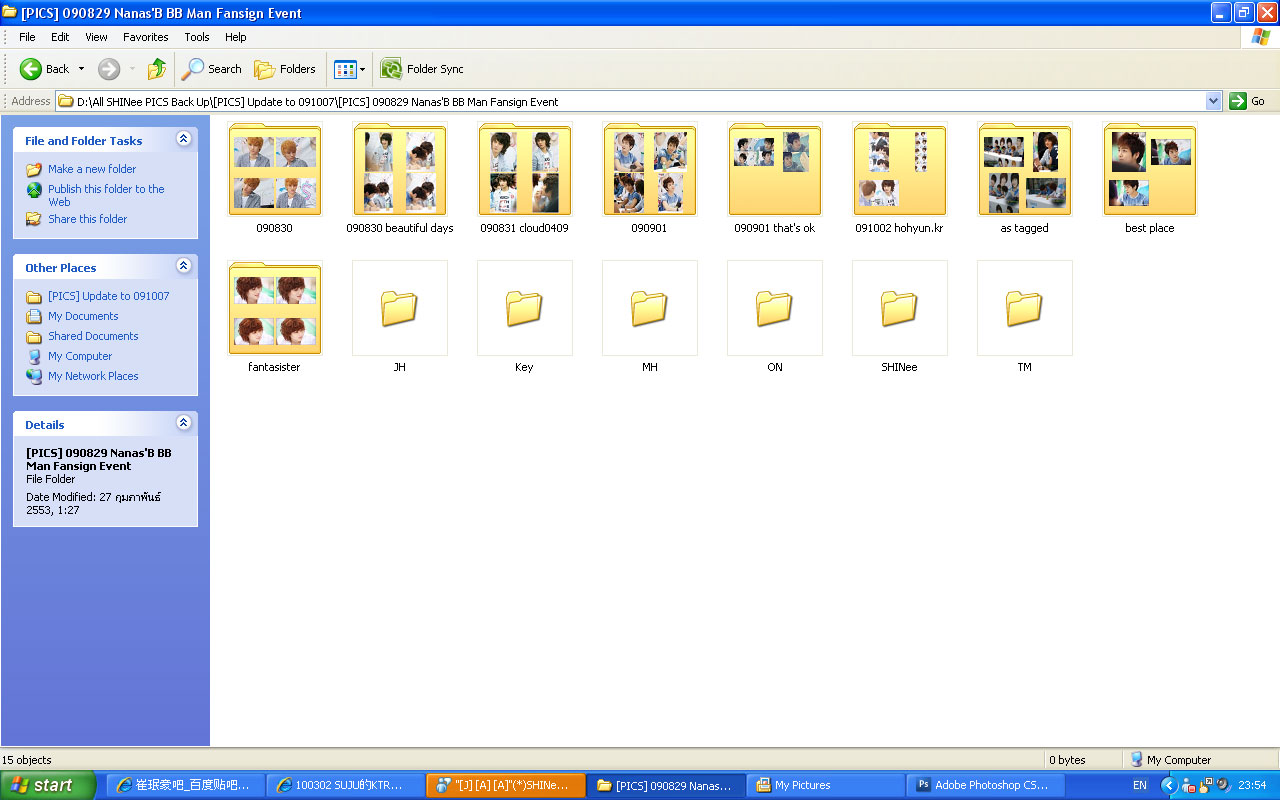Click the Folder Sync button
Viewport: 1280px width, 800px height.
[422, 69]
